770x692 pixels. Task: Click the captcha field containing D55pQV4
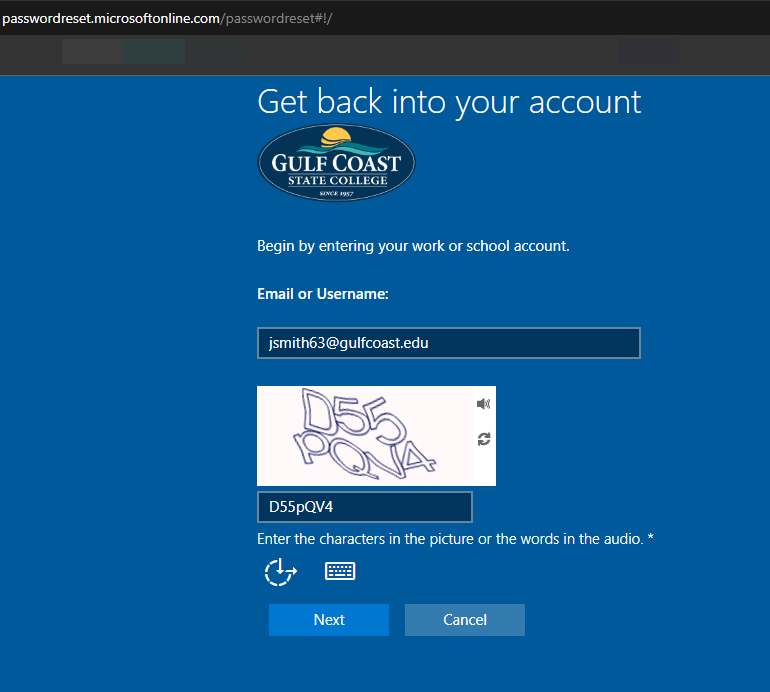(364, 507)
